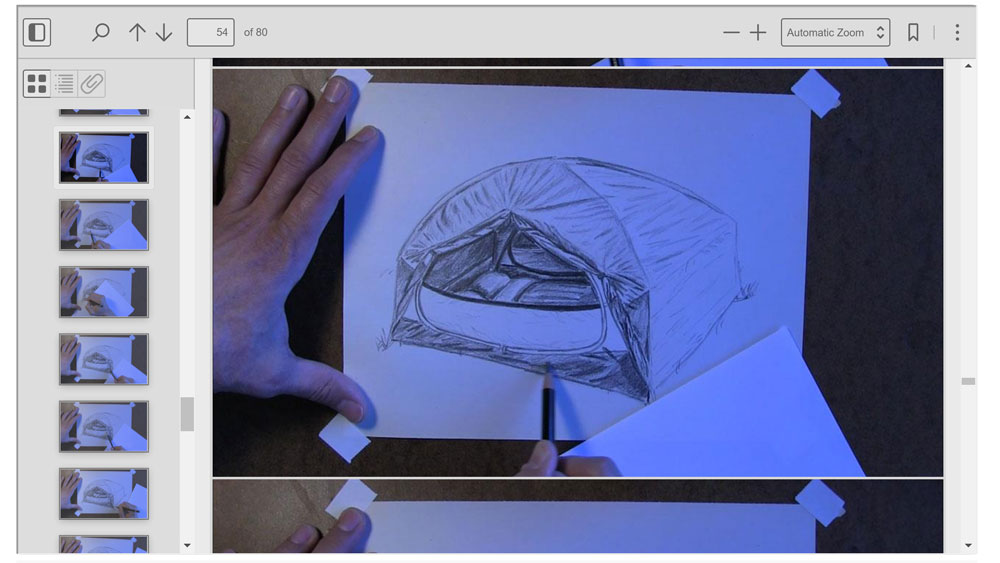Click the bookmark current view icon
This screenshot has height=563, width=1000.
(913, 33)
